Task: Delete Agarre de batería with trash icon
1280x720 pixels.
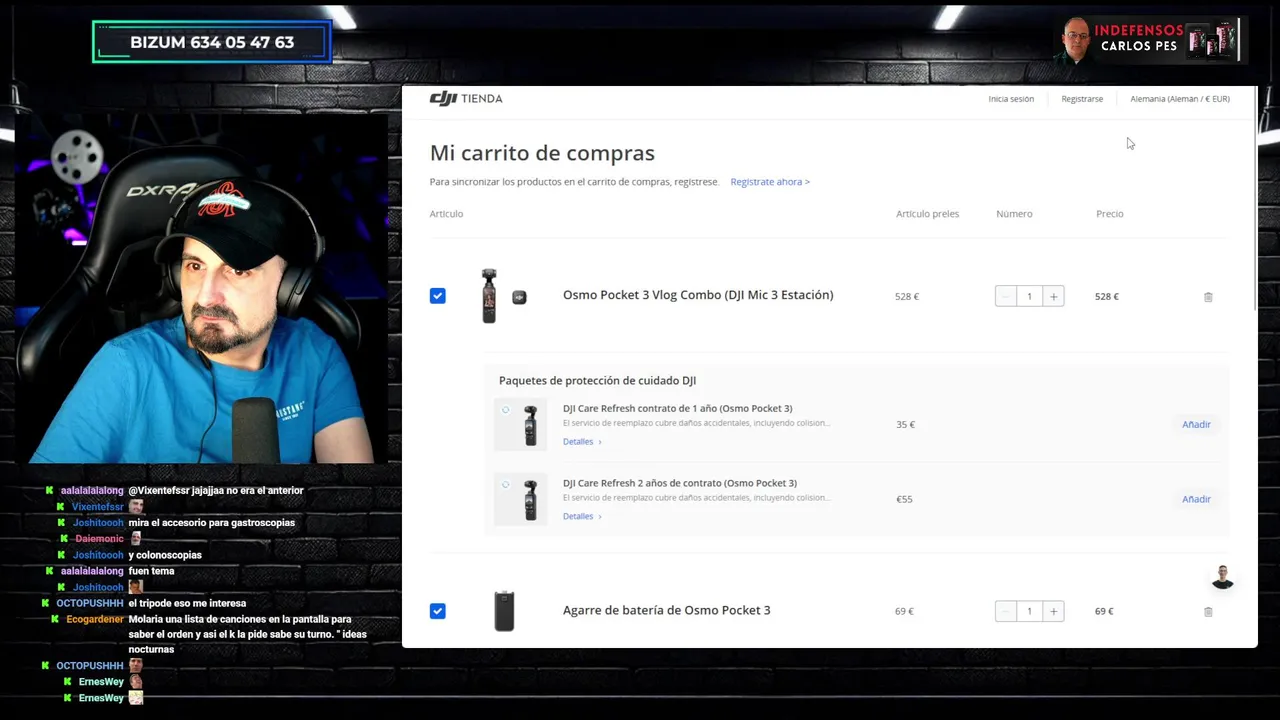Action: [x=1208, y=612]
